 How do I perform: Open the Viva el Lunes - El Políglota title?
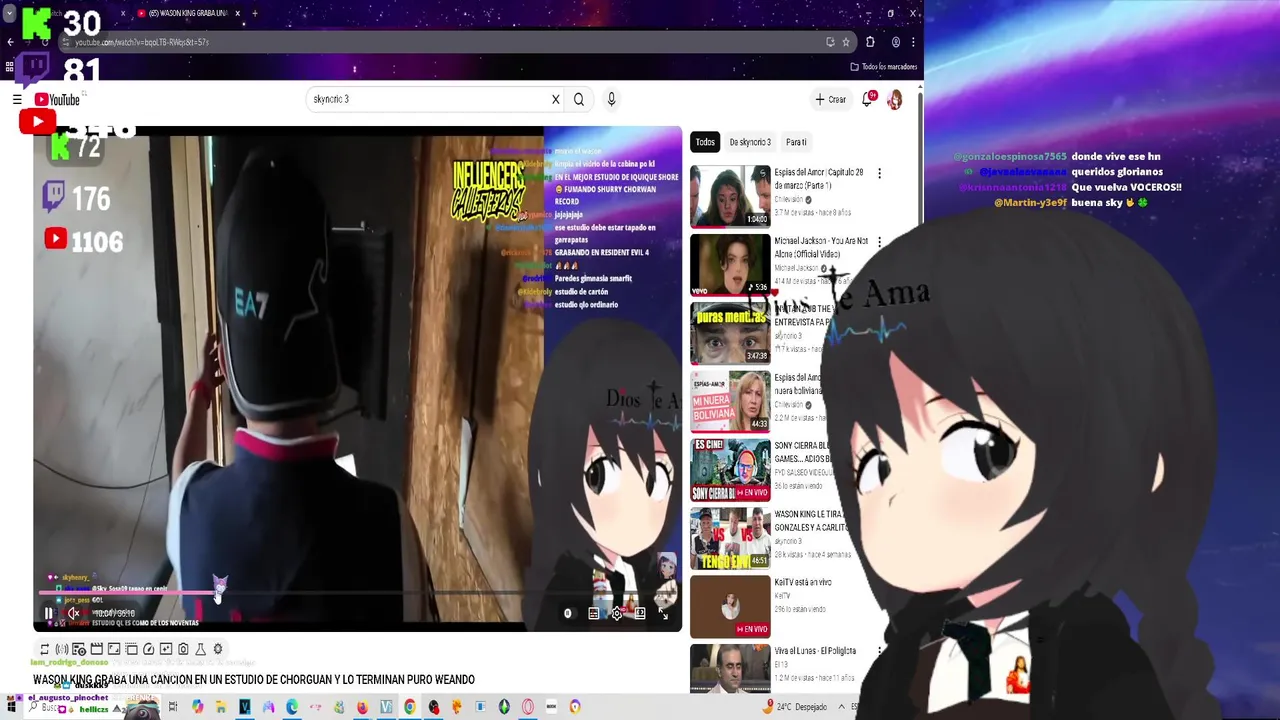tap(815, 651)
